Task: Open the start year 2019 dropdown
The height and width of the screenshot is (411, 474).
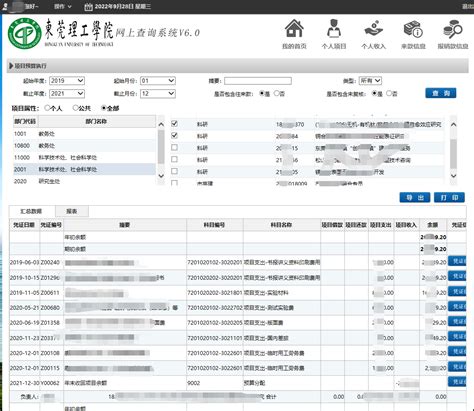Action: pos(67,81)
